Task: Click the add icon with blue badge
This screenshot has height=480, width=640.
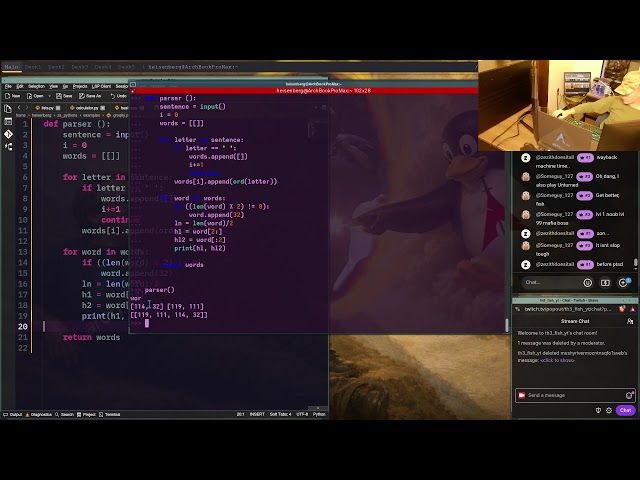Action: [x=623, y=282]
